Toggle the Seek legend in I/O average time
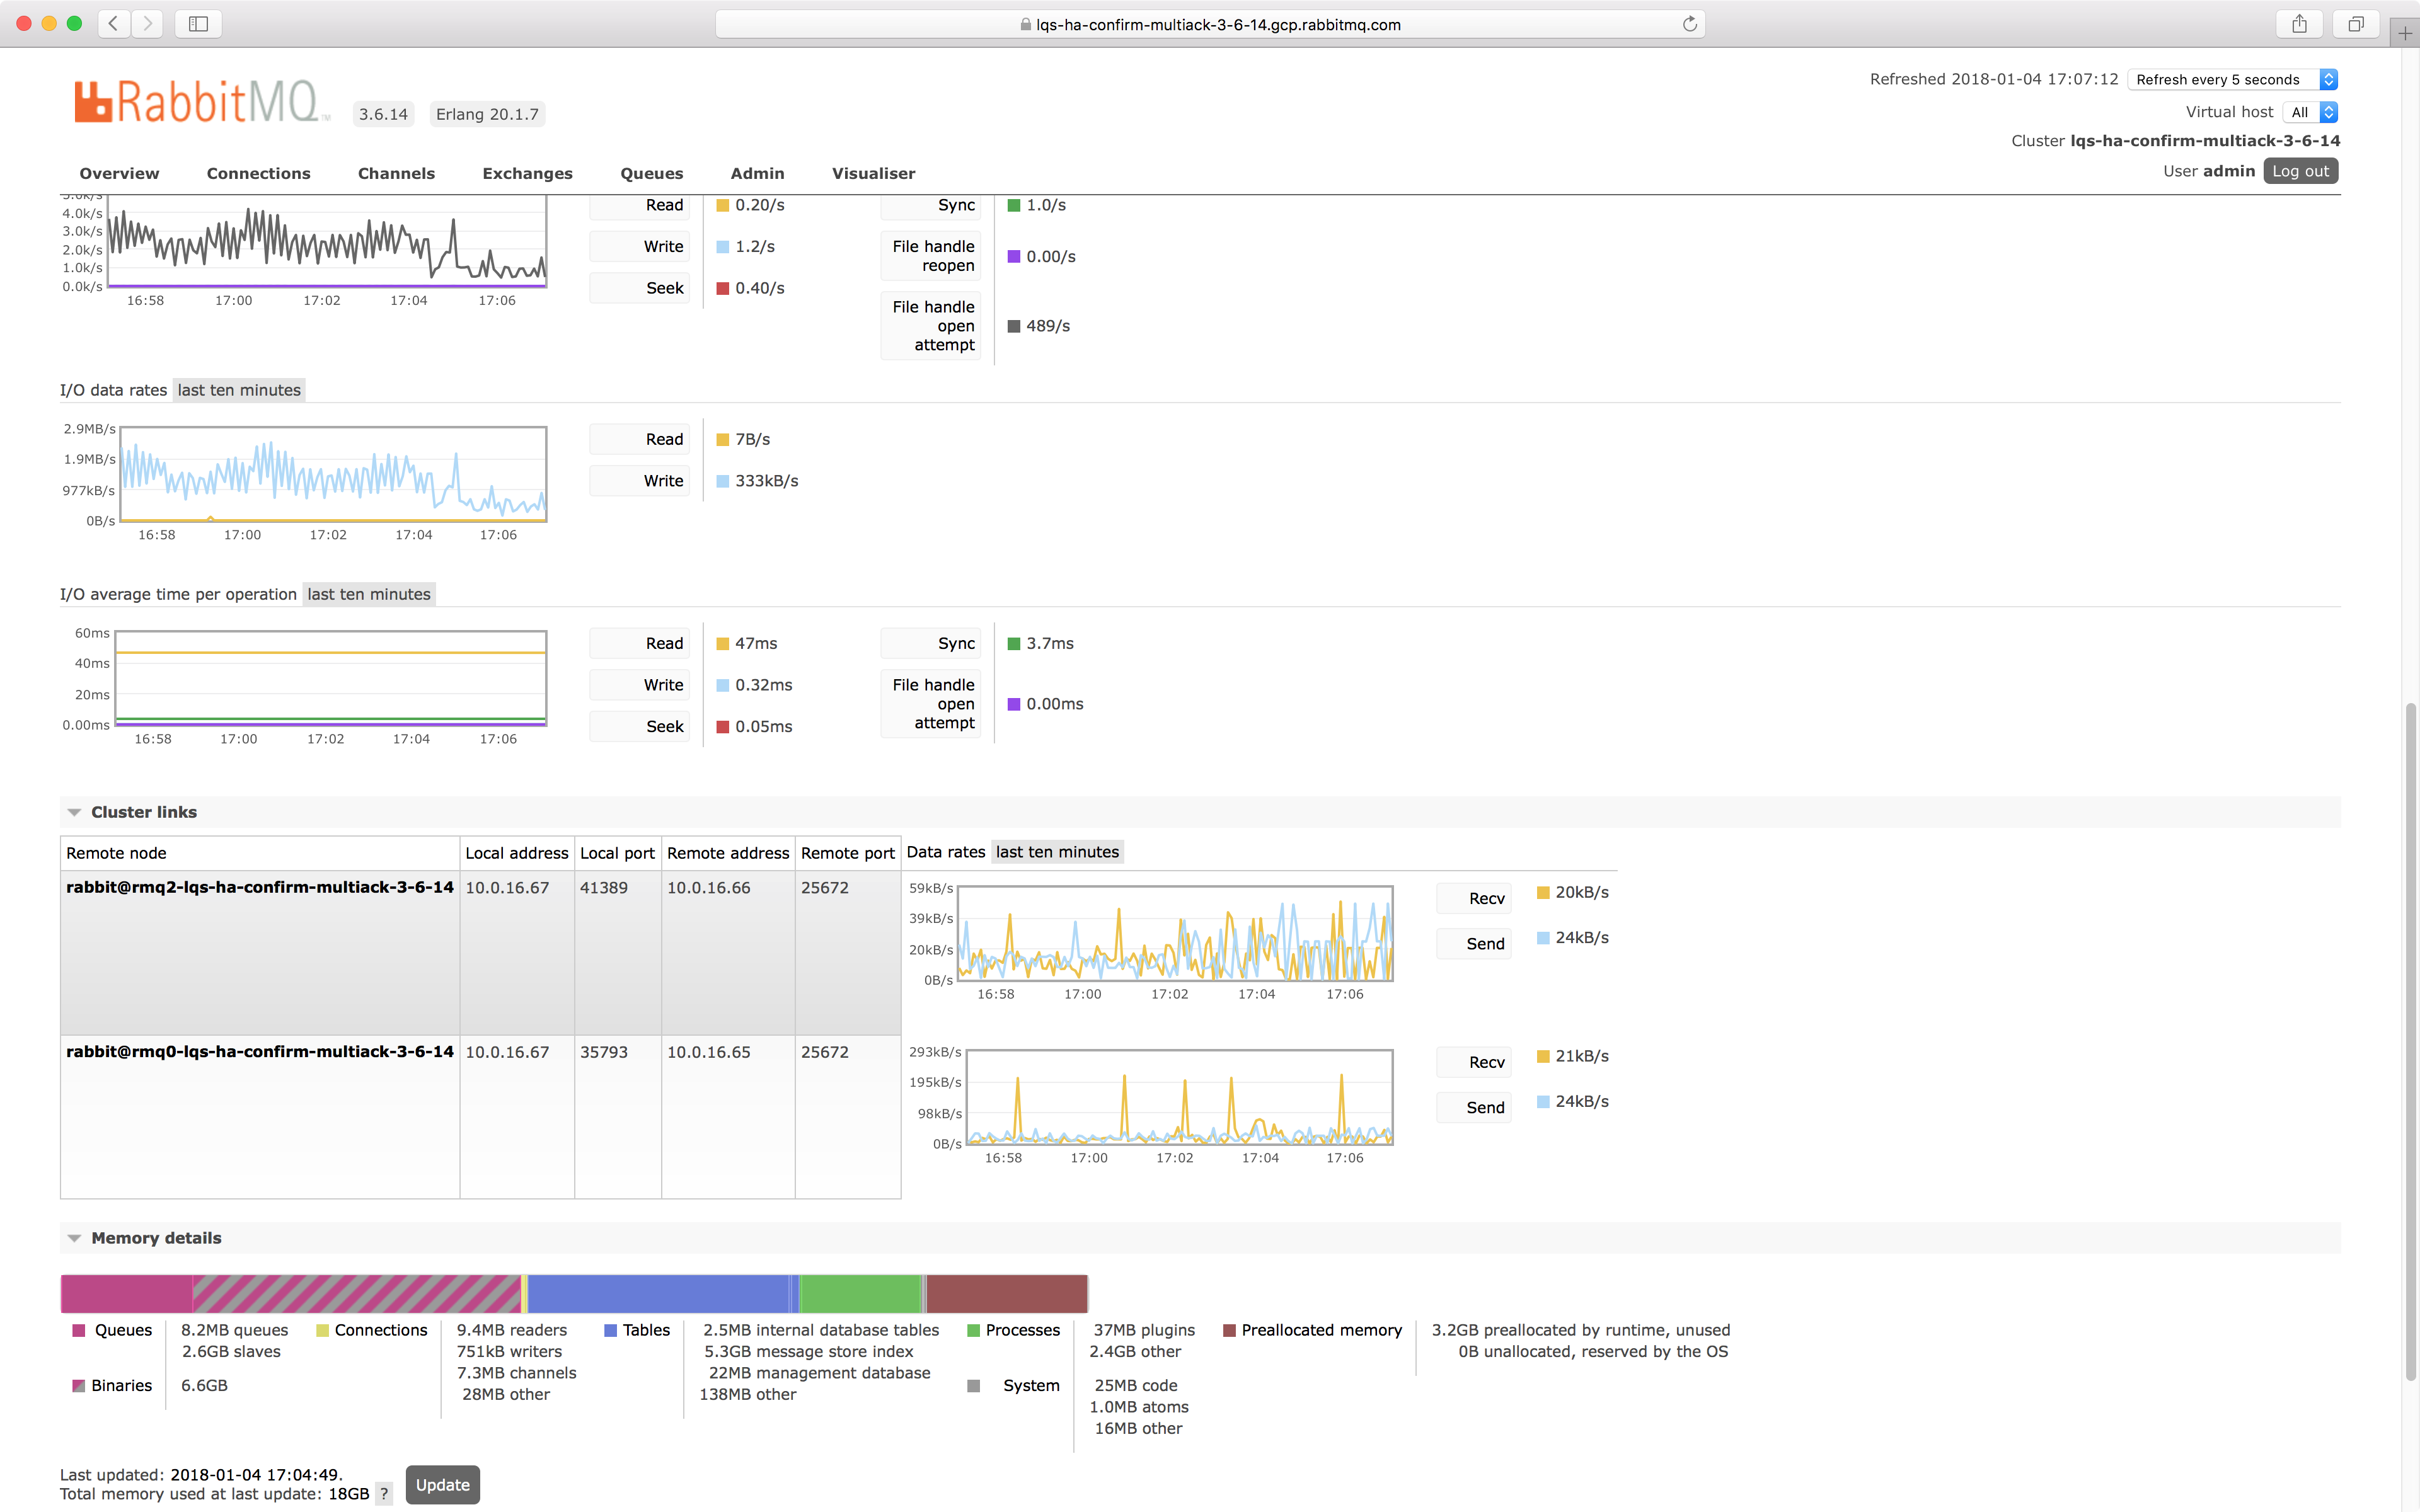Viewport: 2420px width, 1512px height. [x=639, y=726]
